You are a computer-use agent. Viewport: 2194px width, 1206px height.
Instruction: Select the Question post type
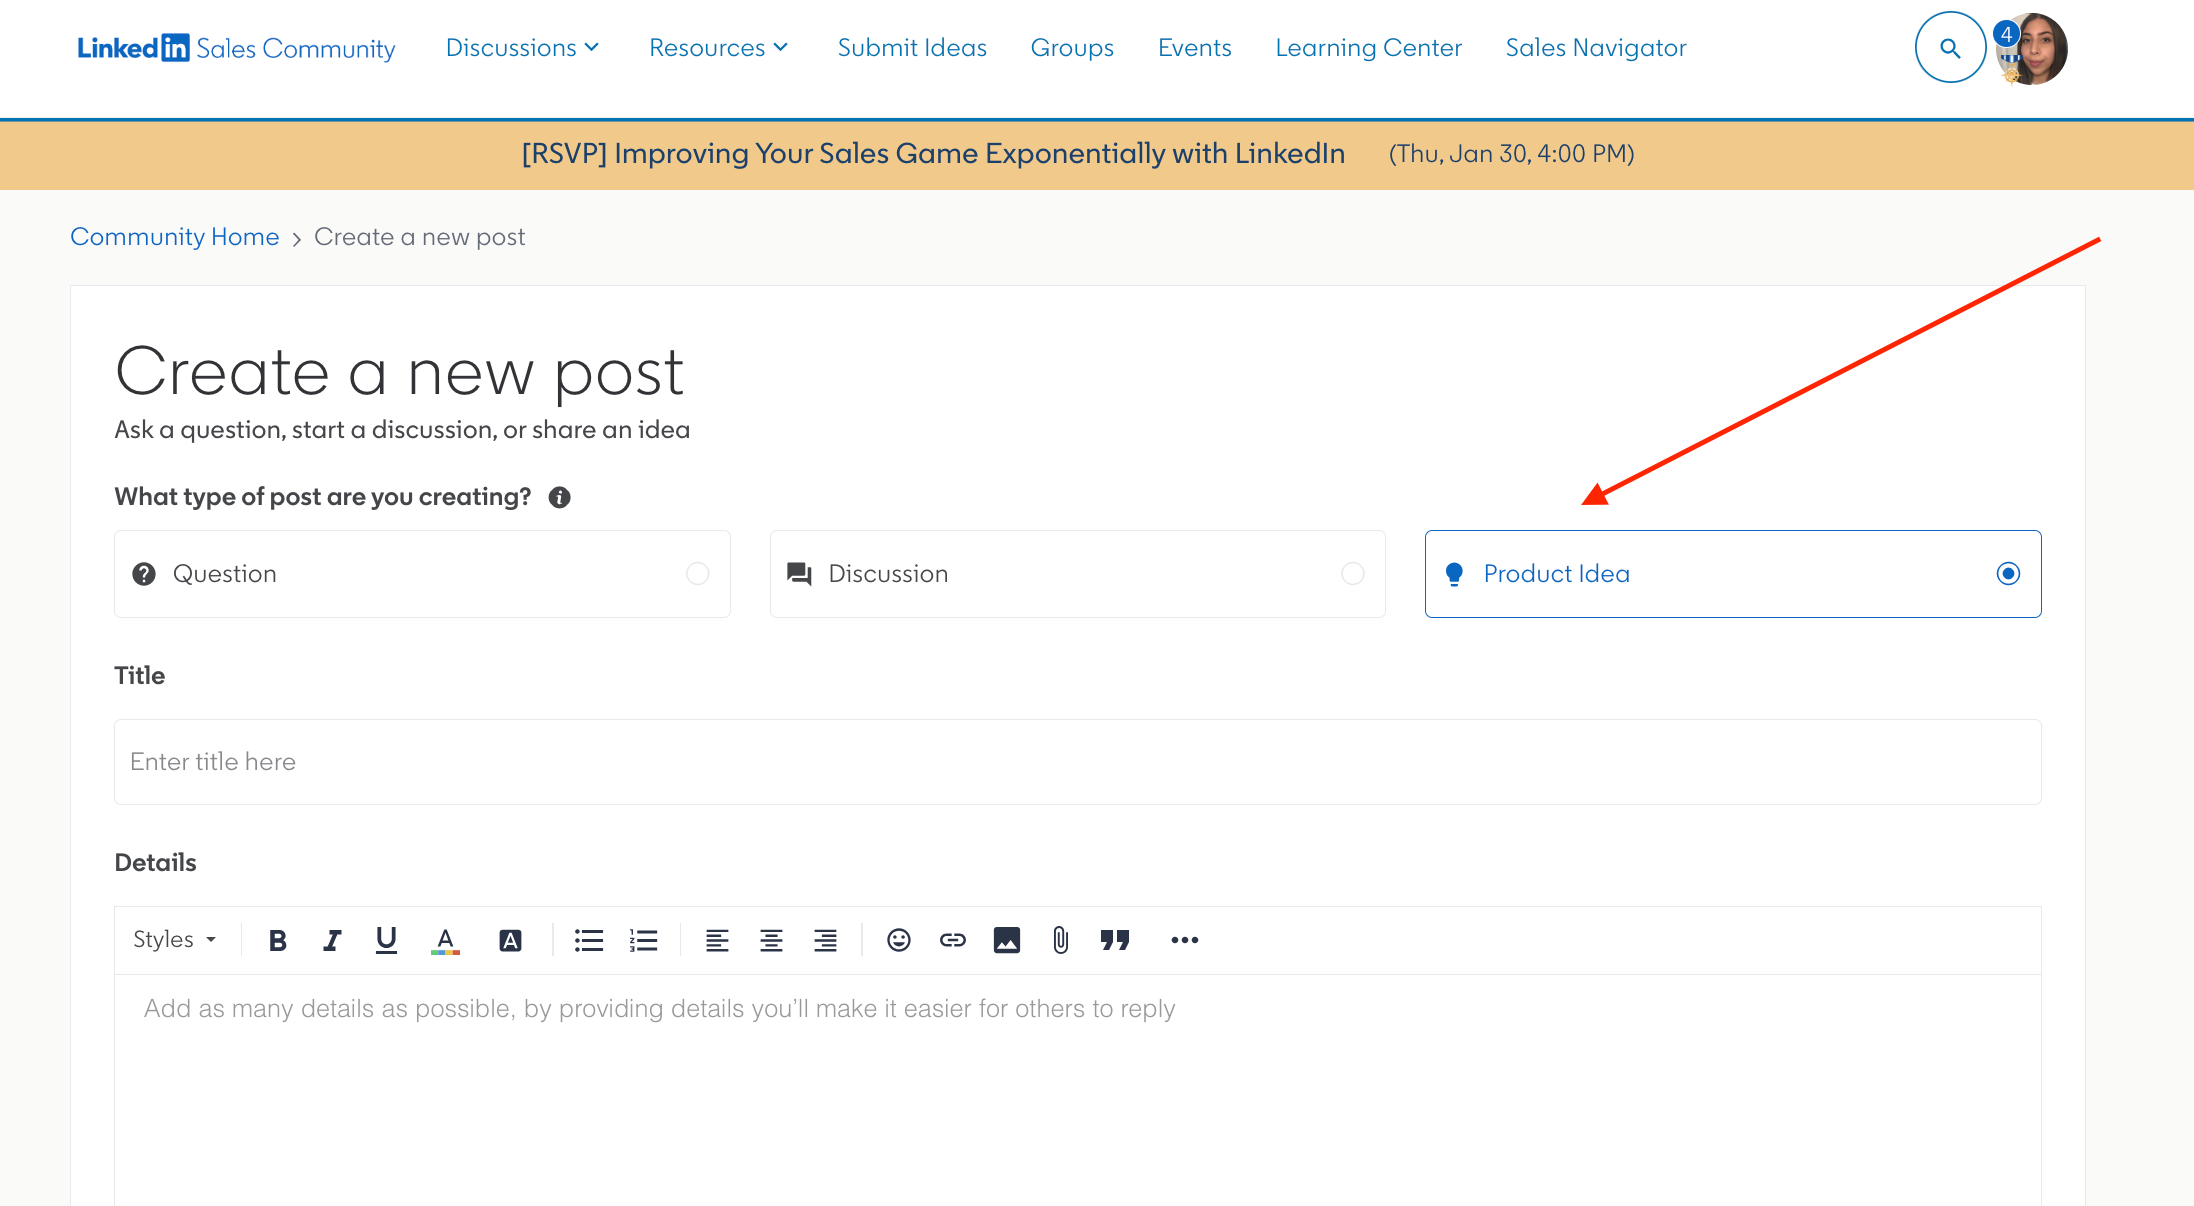point(422,574)
